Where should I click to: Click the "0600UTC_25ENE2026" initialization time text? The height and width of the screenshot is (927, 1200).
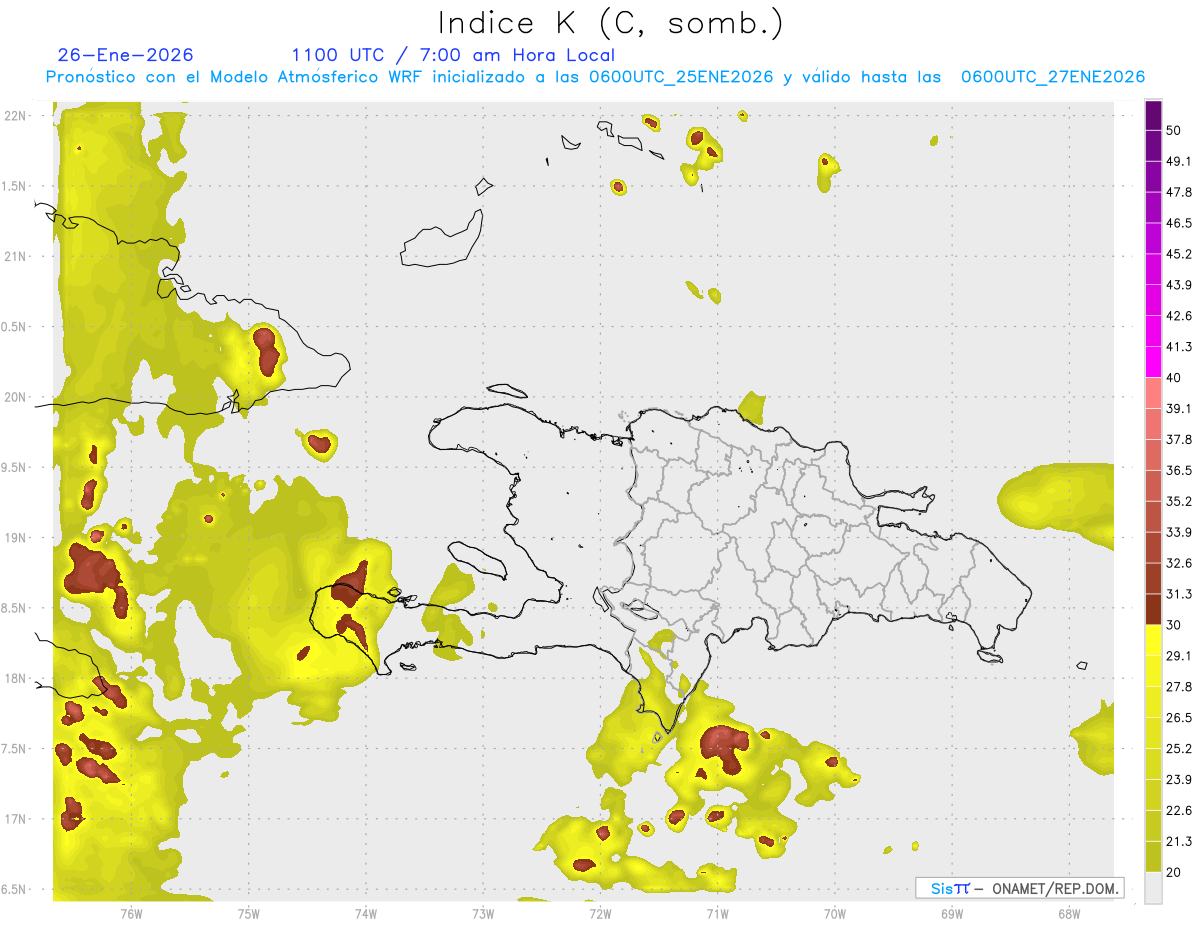coord(681,77)
